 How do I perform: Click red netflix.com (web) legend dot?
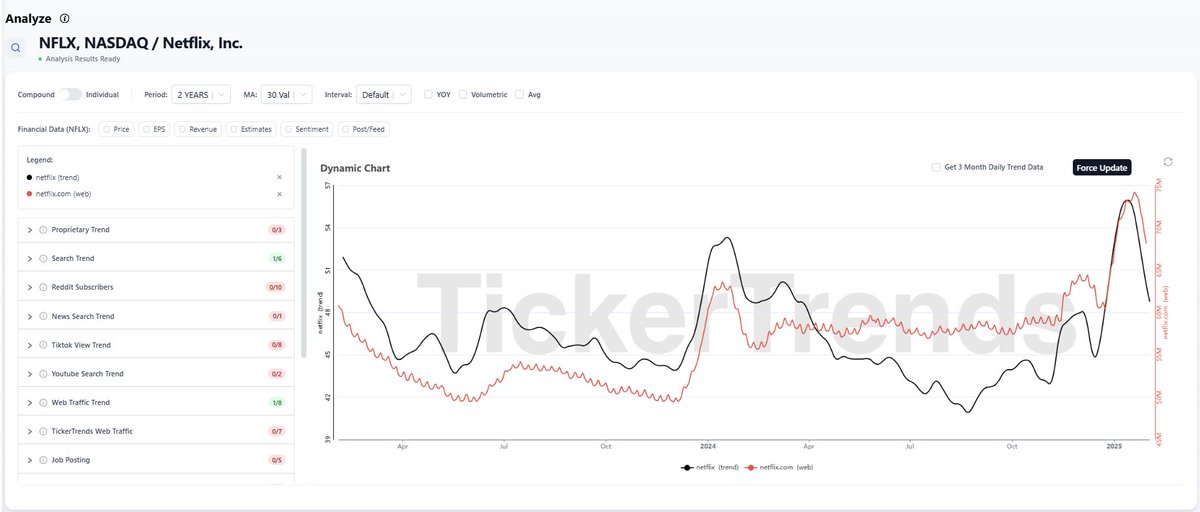pyautogui.click(x=30, y=194)
